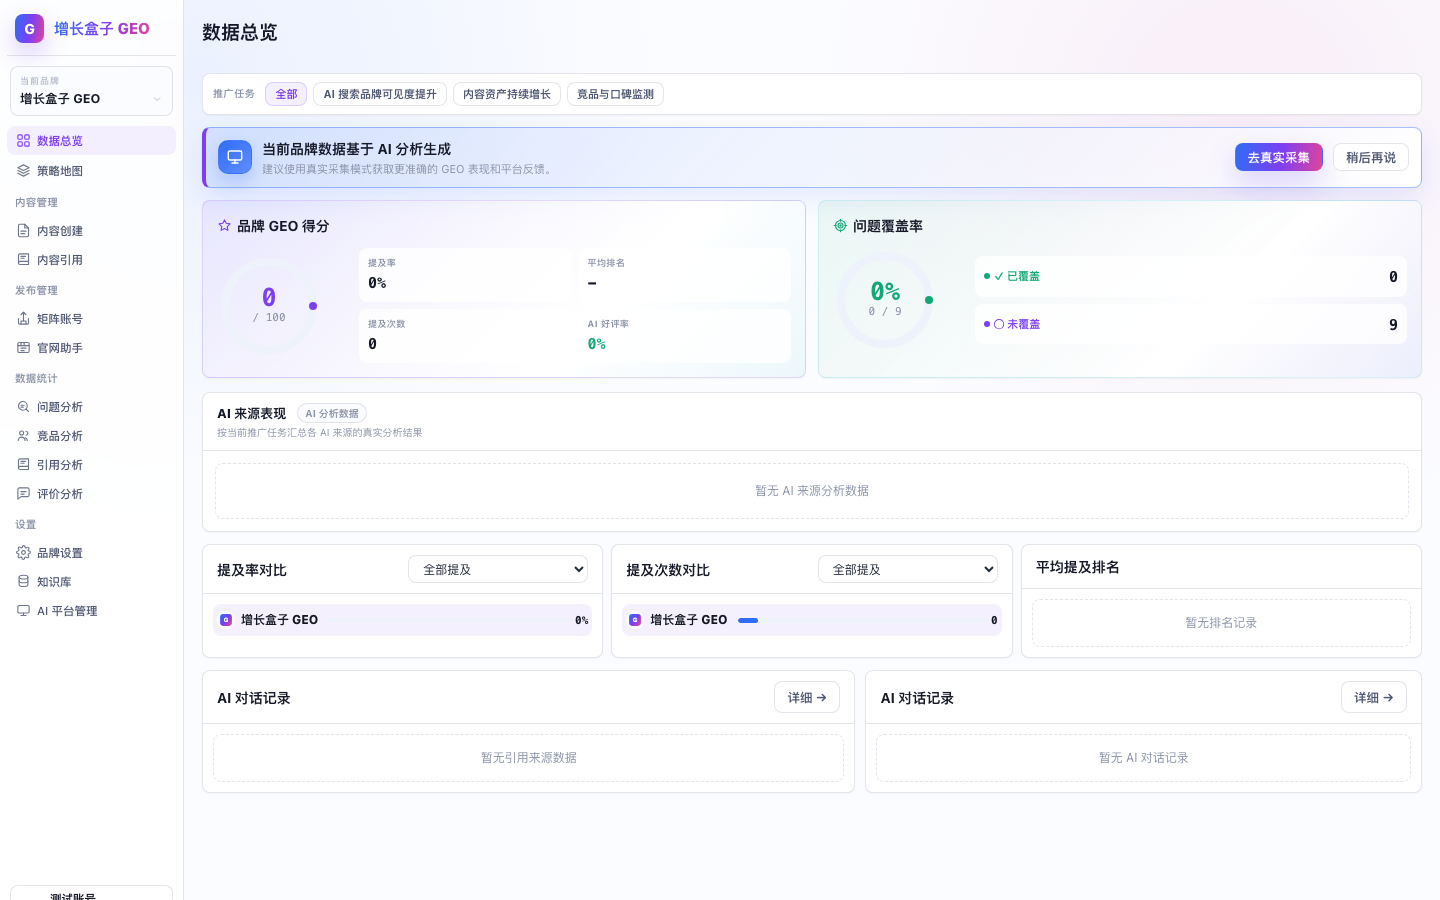
Task: Click the 平均排名 stat card
Action: 685,274
